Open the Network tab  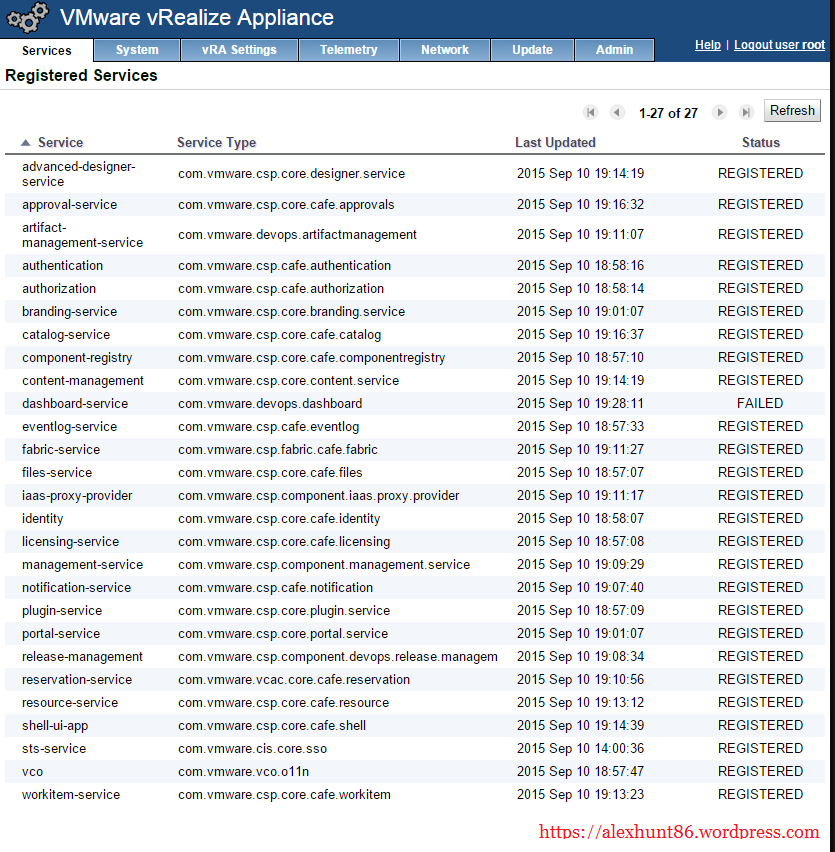444,50
